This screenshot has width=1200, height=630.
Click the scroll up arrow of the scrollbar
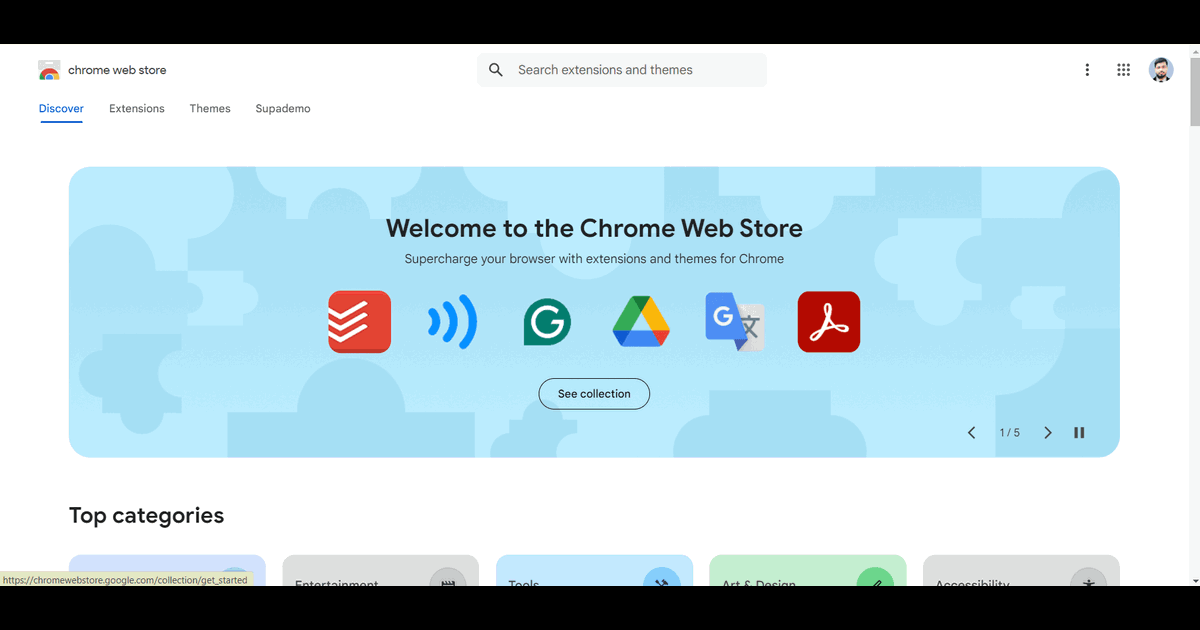1194,51
